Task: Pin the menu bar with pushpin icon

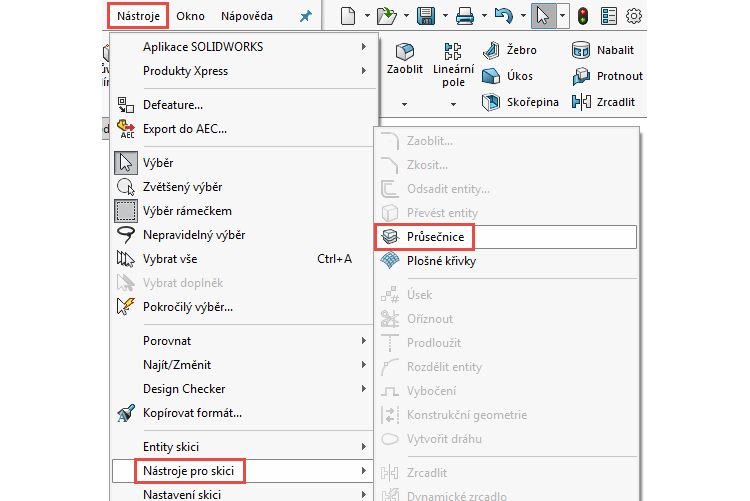Action: click(x=306, y=16)
